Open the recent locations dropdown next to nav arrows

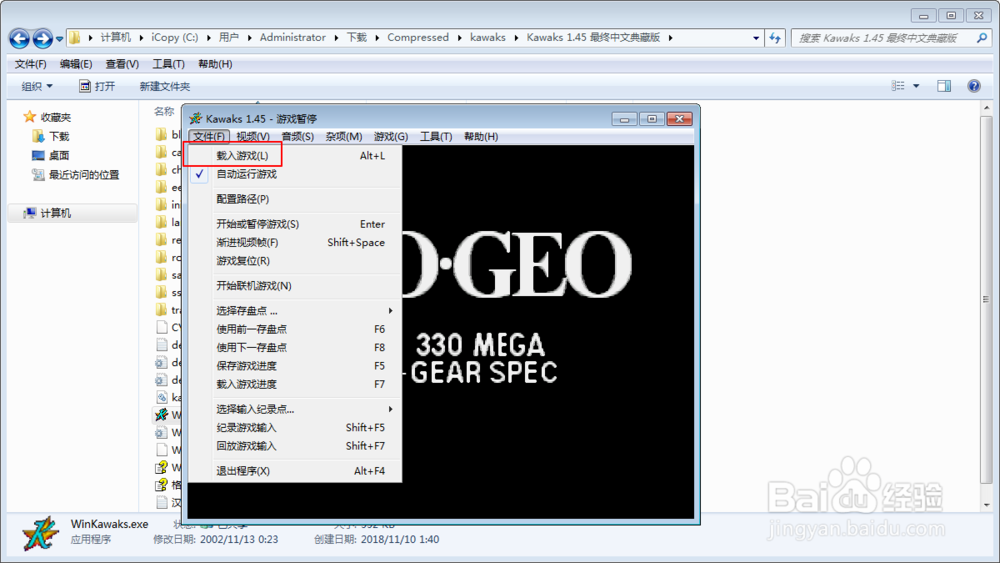59,39
